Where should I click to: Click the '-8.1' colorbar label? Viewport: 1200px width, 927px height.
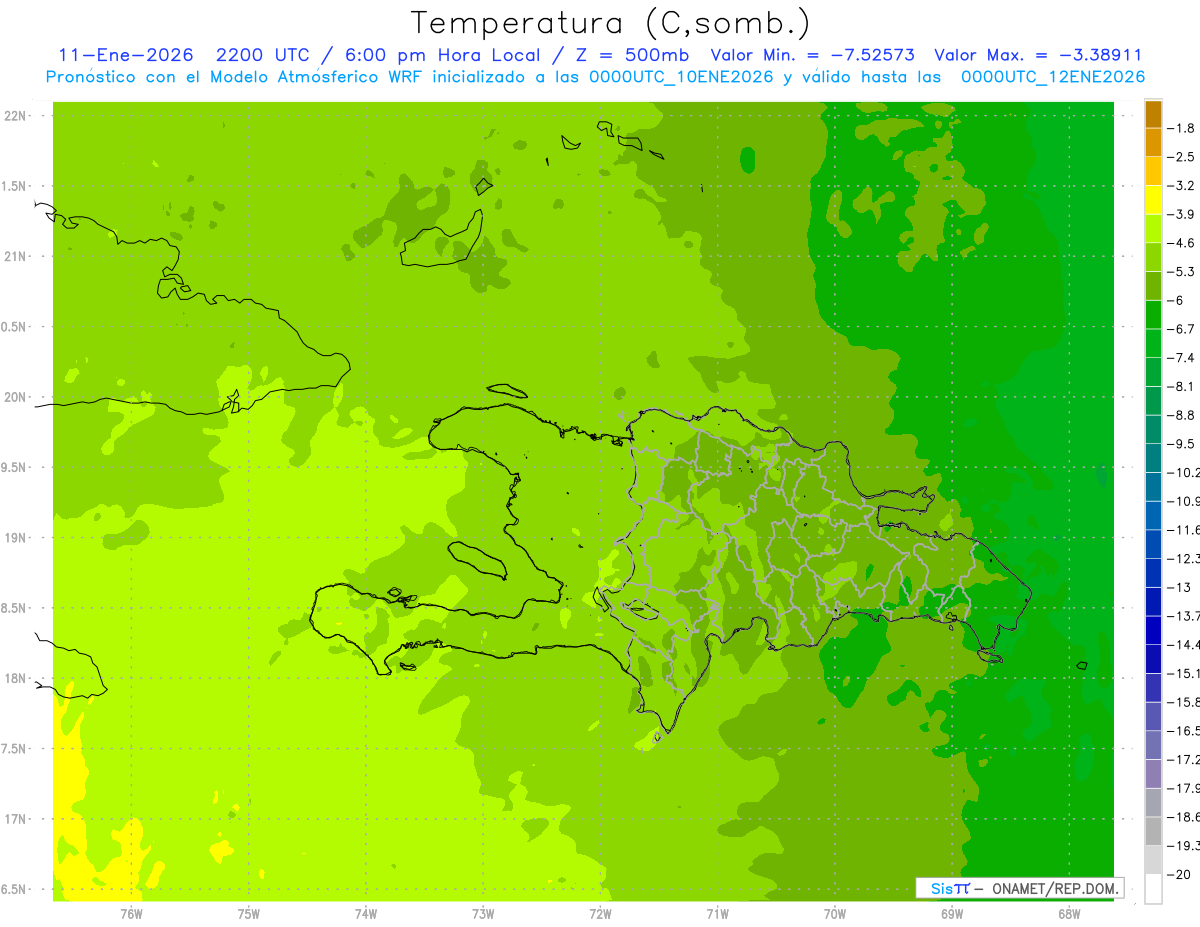coord(1181,386)
